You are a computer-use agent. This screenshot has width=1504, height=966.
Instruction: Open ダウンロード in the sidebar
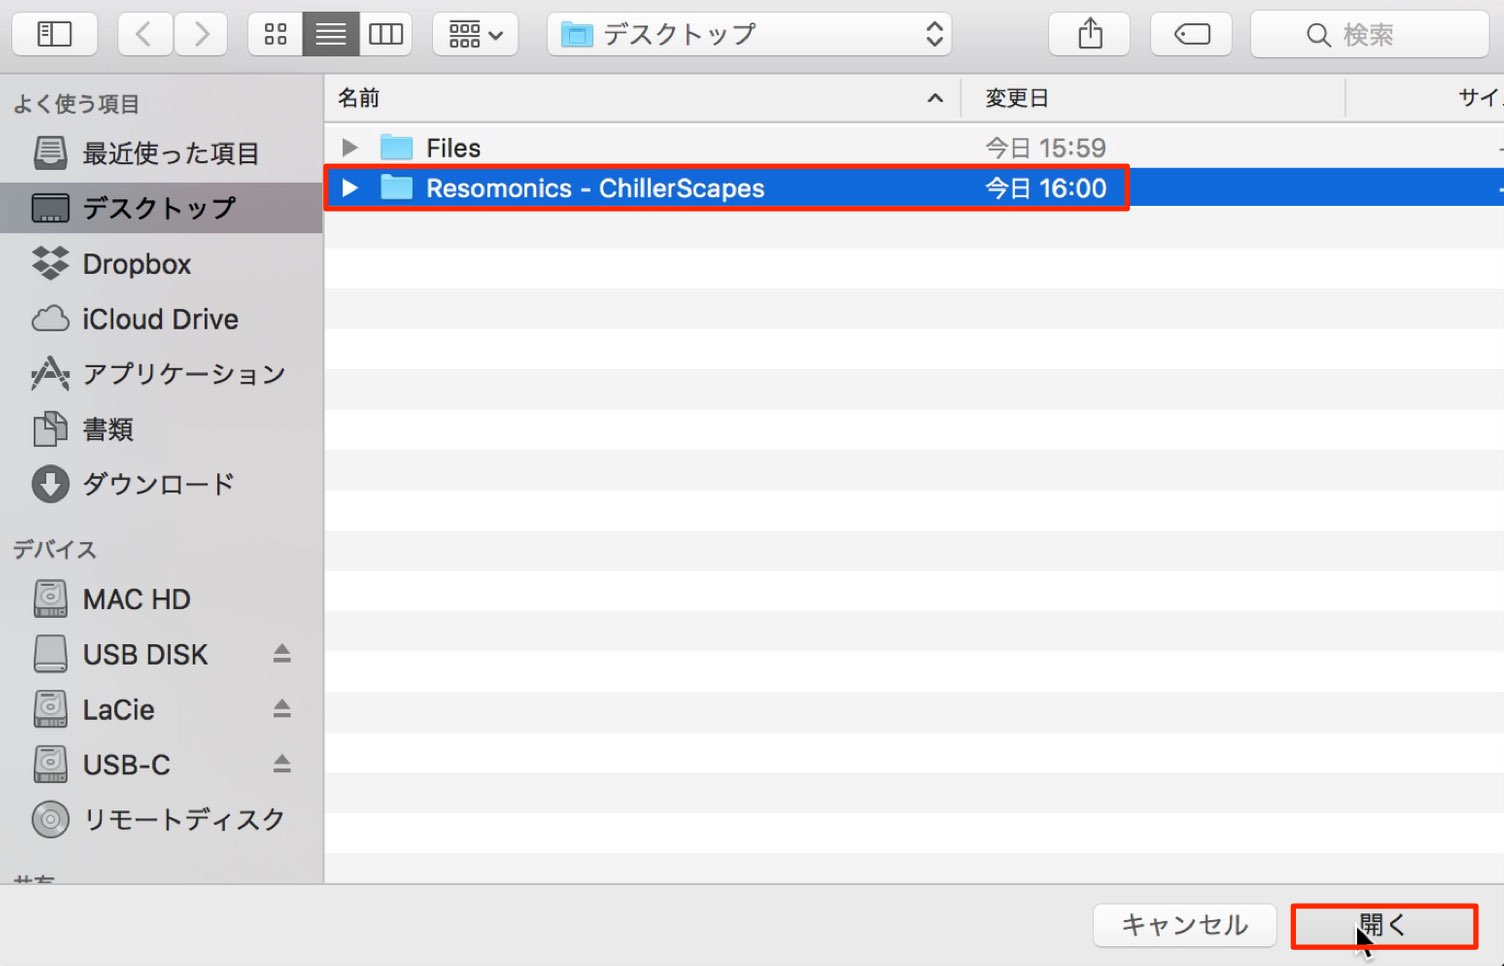click(161, 484)
